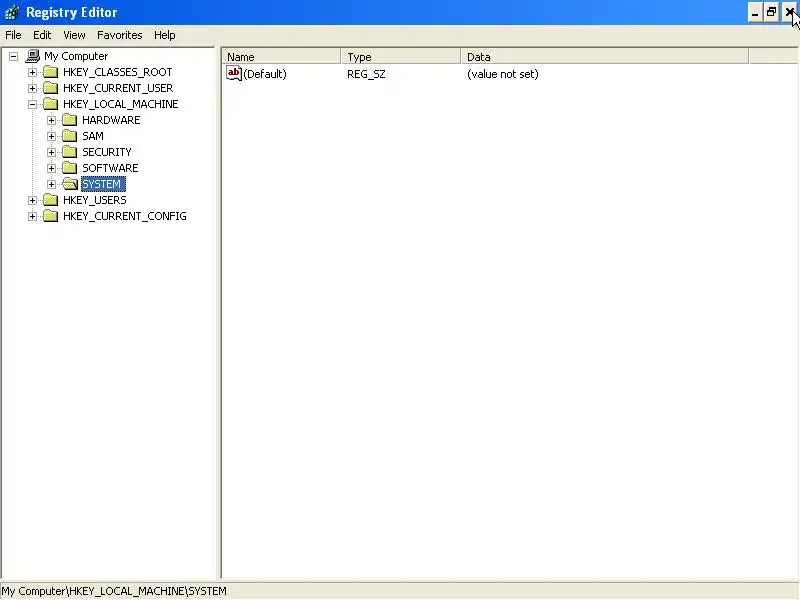Click the SOFTWARE folder icon
The image size is (800, 600).
coord(69,168)
